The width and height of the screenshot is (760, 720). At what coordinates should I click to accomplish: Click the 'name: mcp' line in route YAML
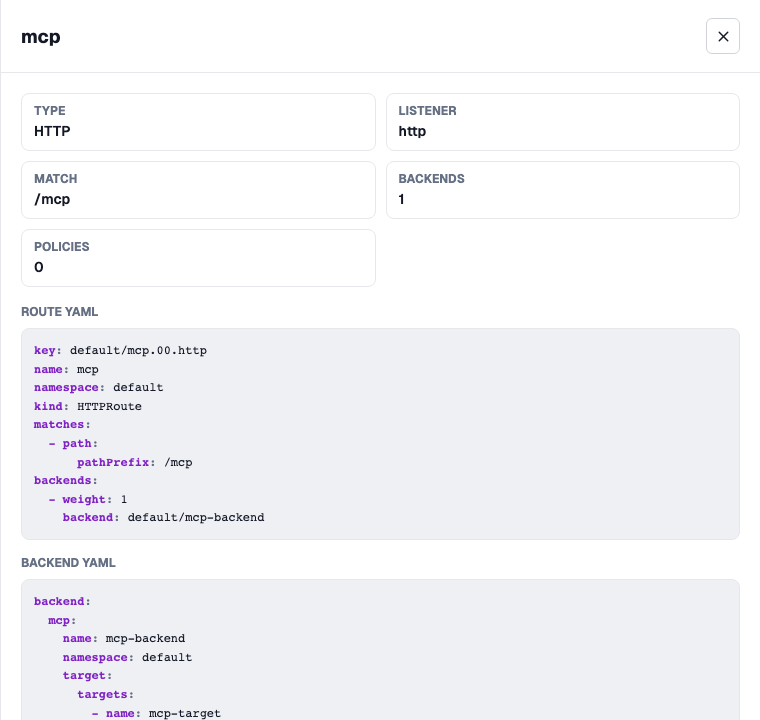click(66, 369)
